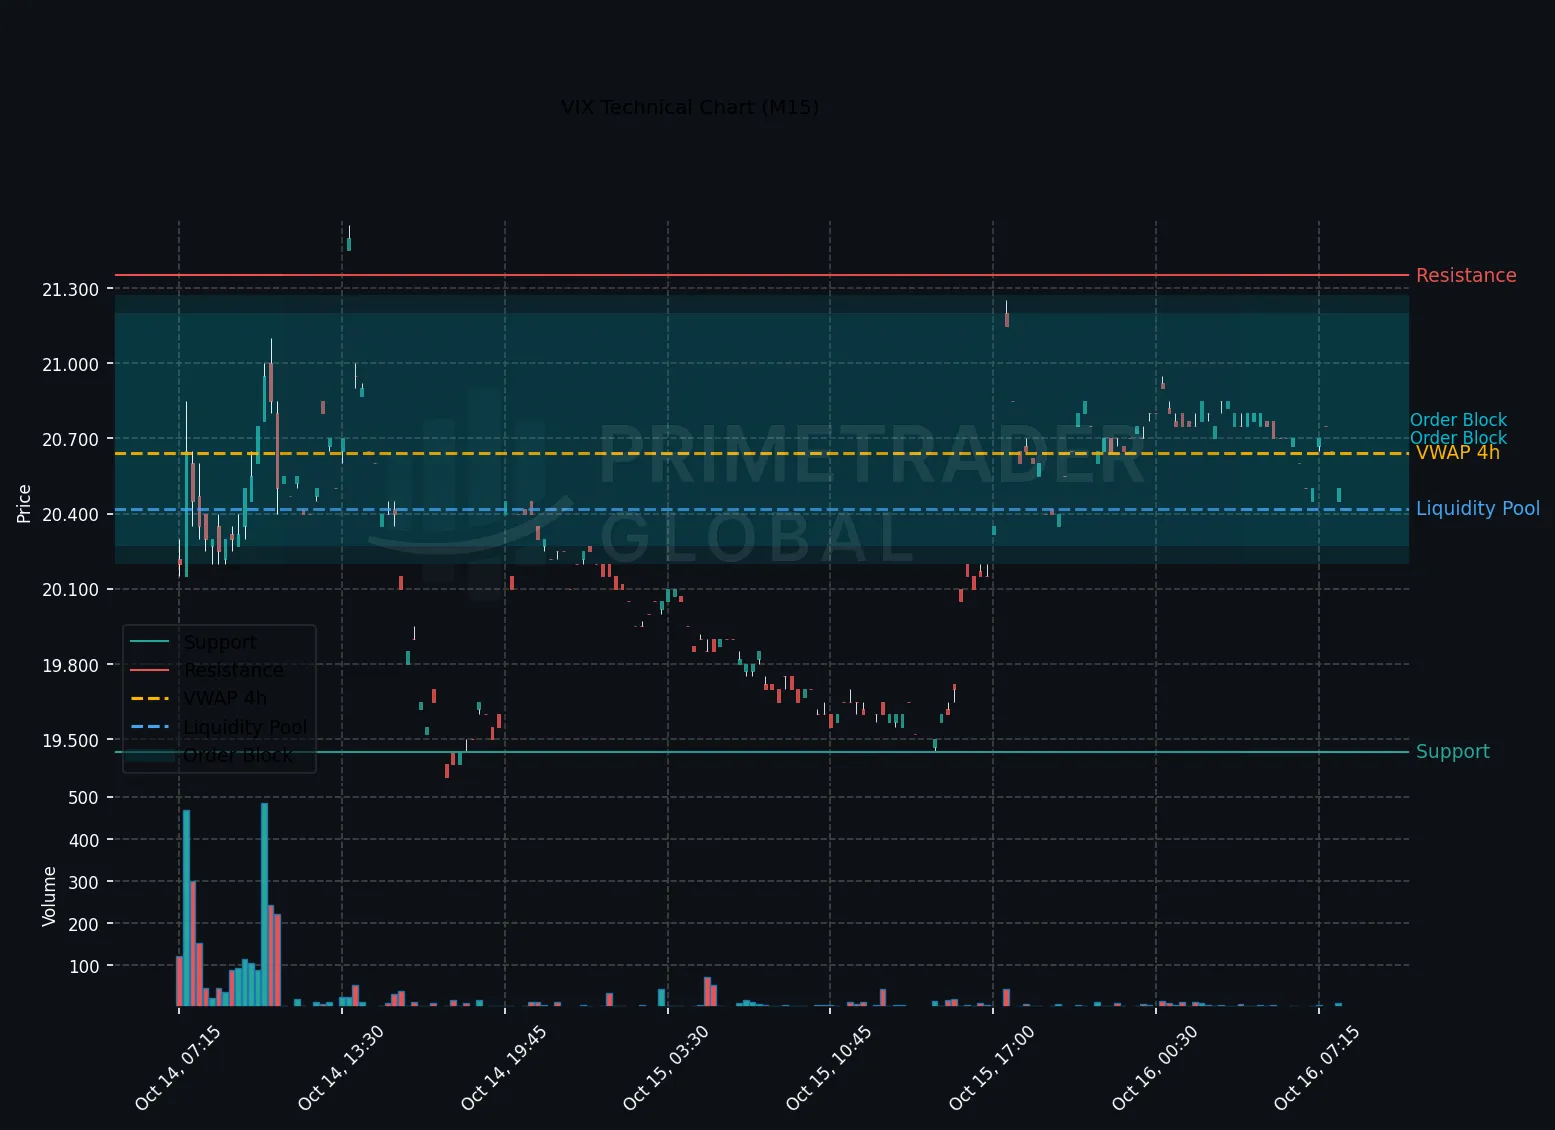Click the 300 volume tick label
The image size is (1555, 1130).
point(85,882)
